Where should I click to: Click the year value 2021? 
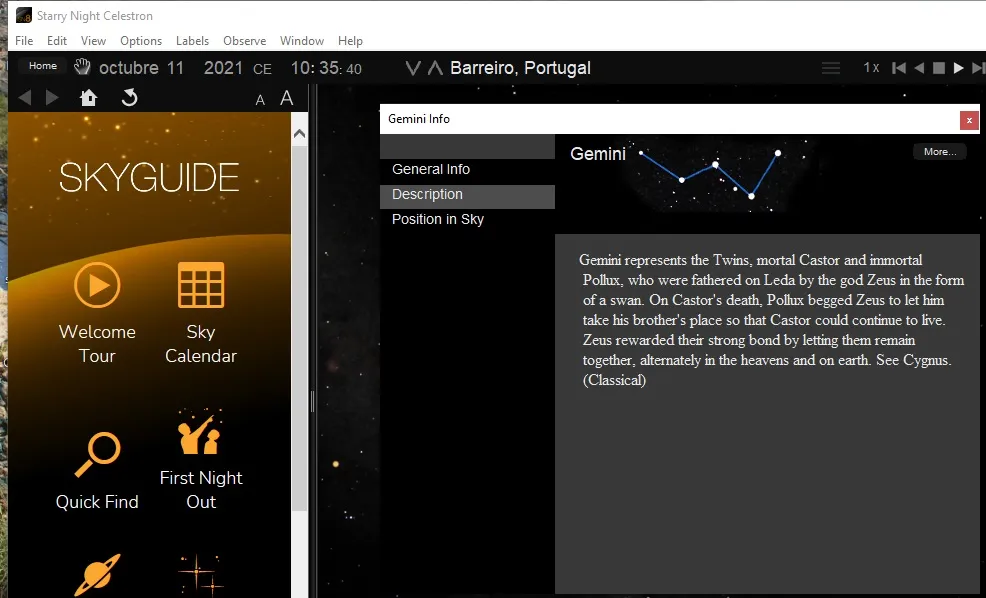(x=223, y=68)
